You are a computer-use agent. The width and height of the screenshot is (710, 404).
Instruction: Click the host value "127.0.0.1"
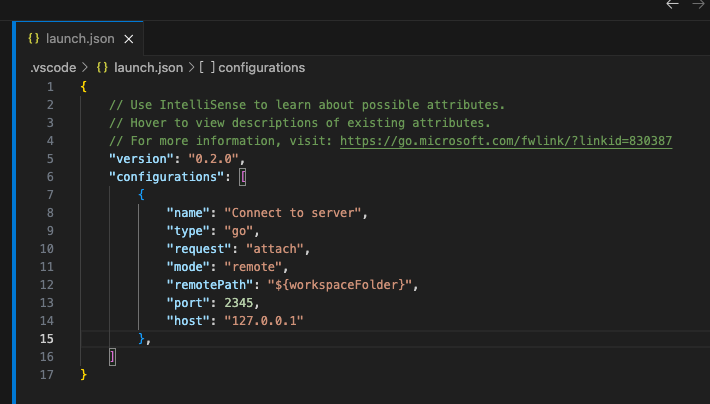267,320
